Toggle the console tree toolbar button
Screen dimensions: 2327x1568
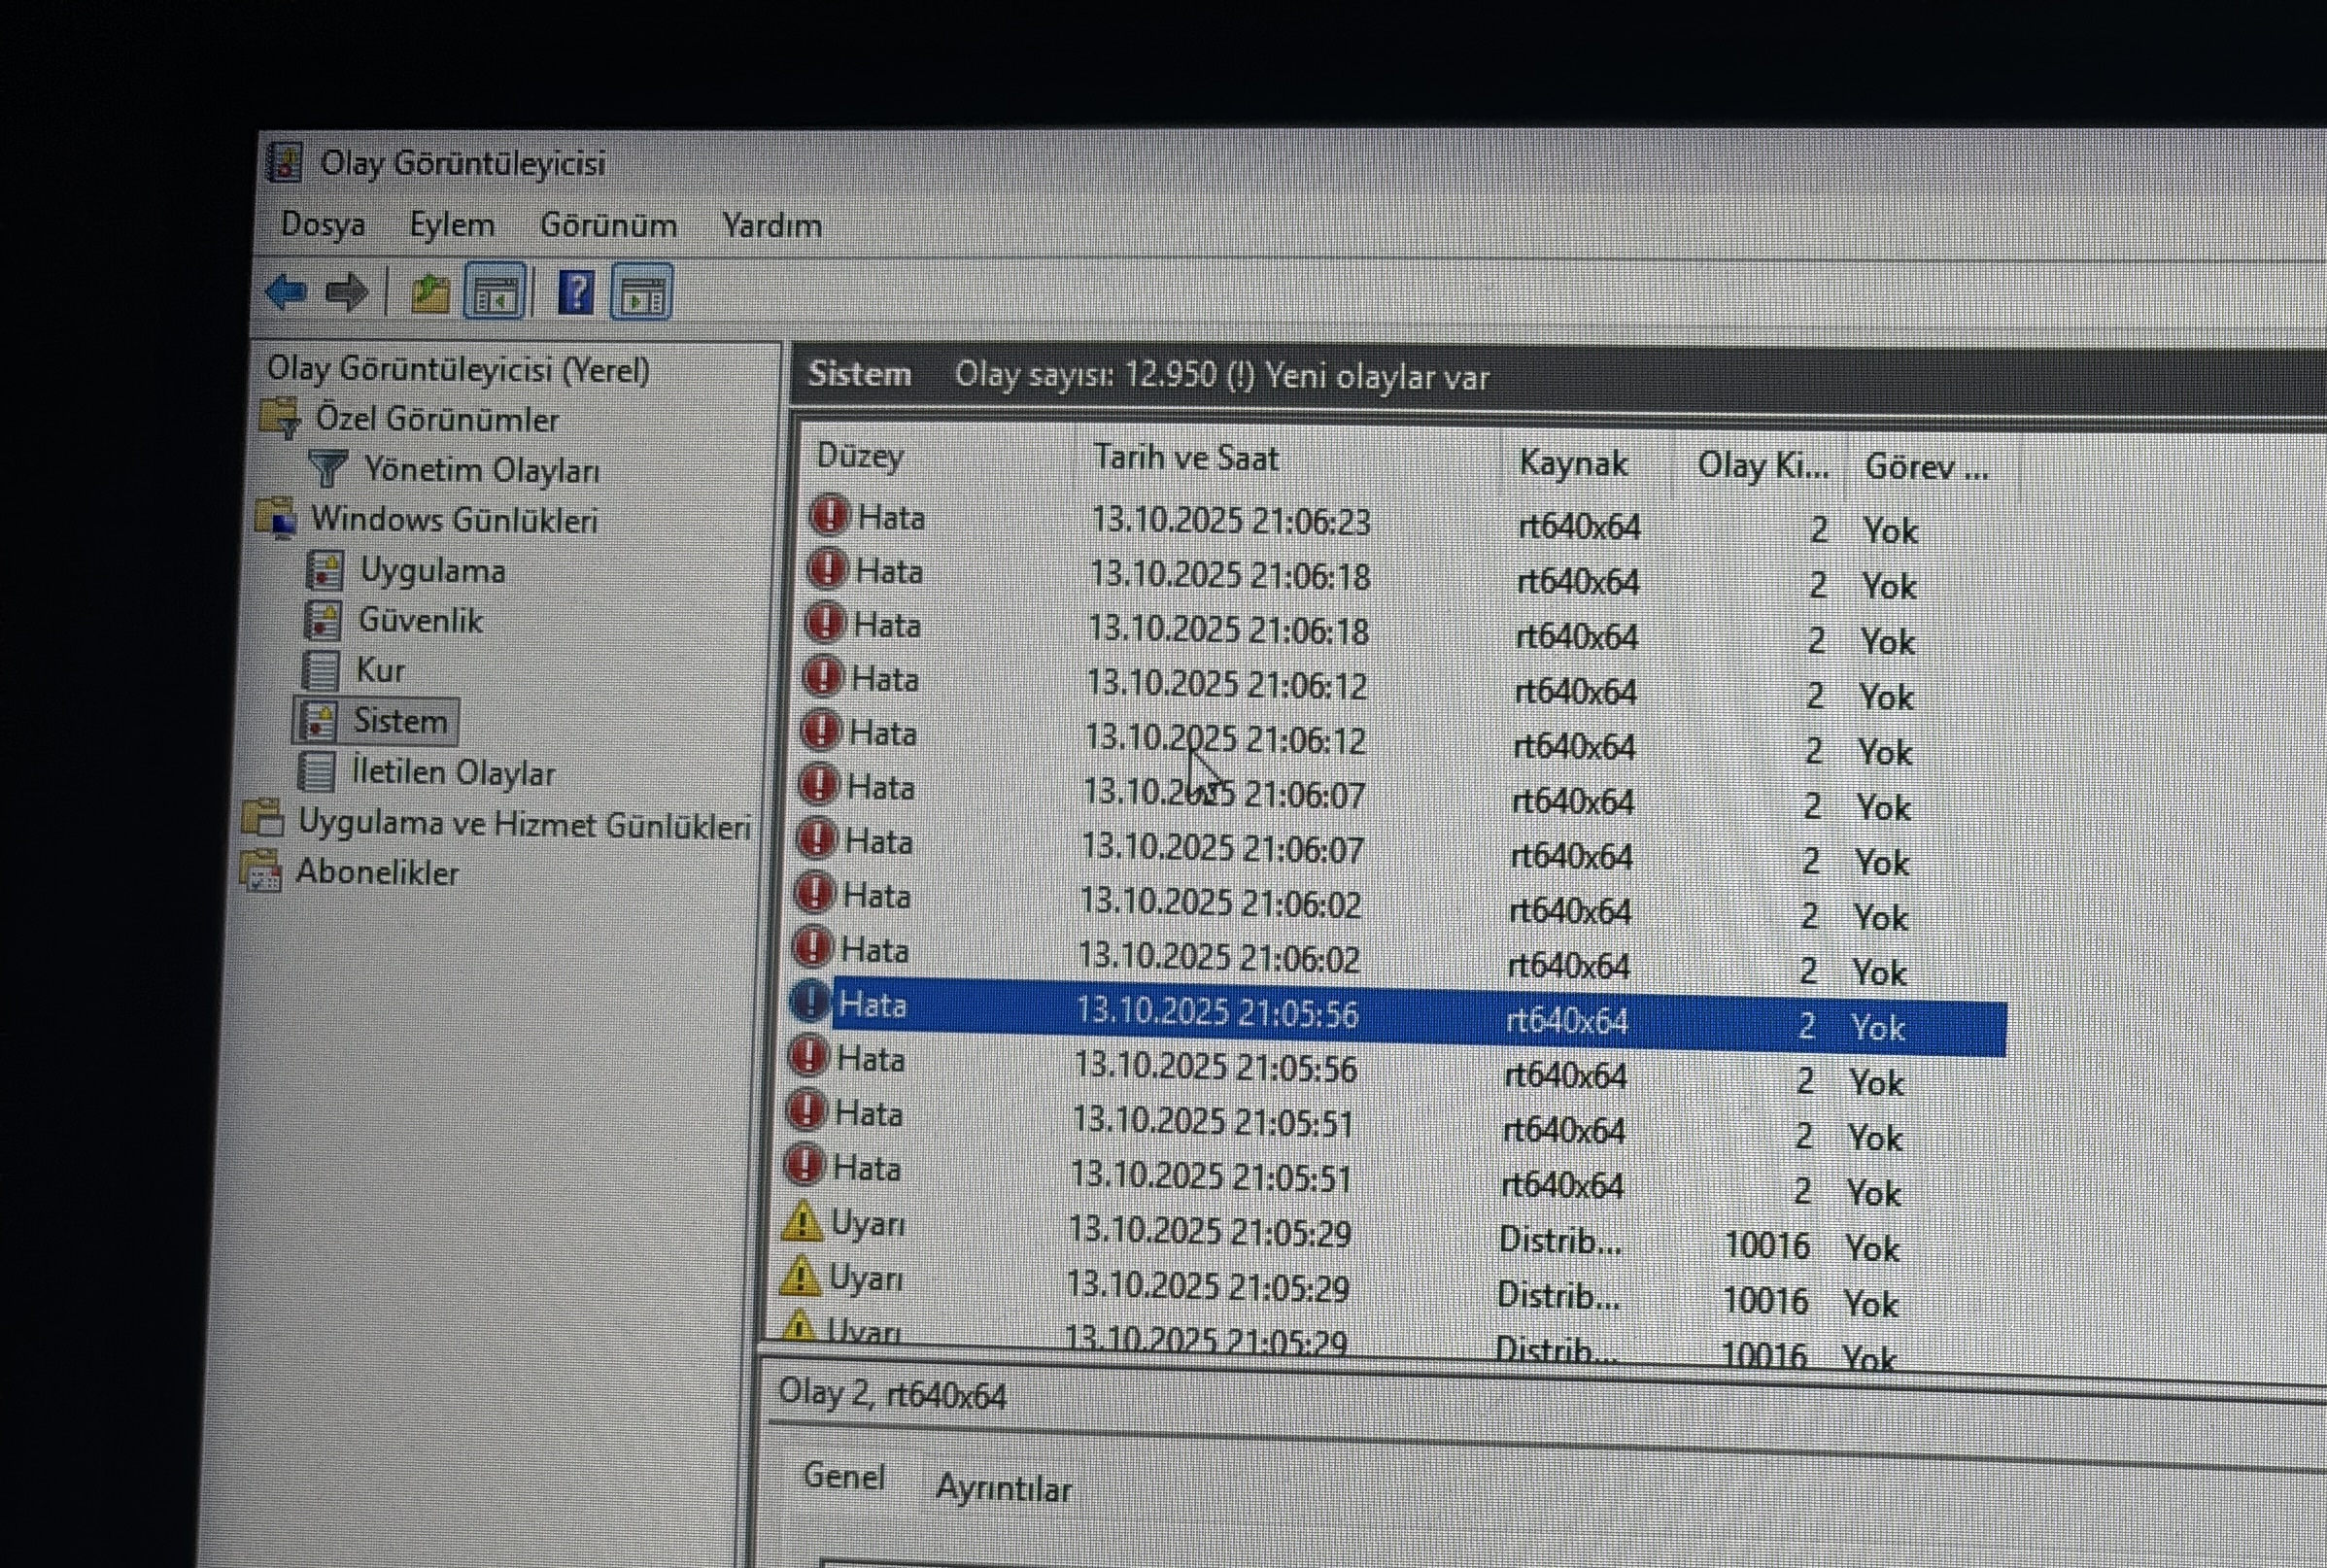(495, 293)
